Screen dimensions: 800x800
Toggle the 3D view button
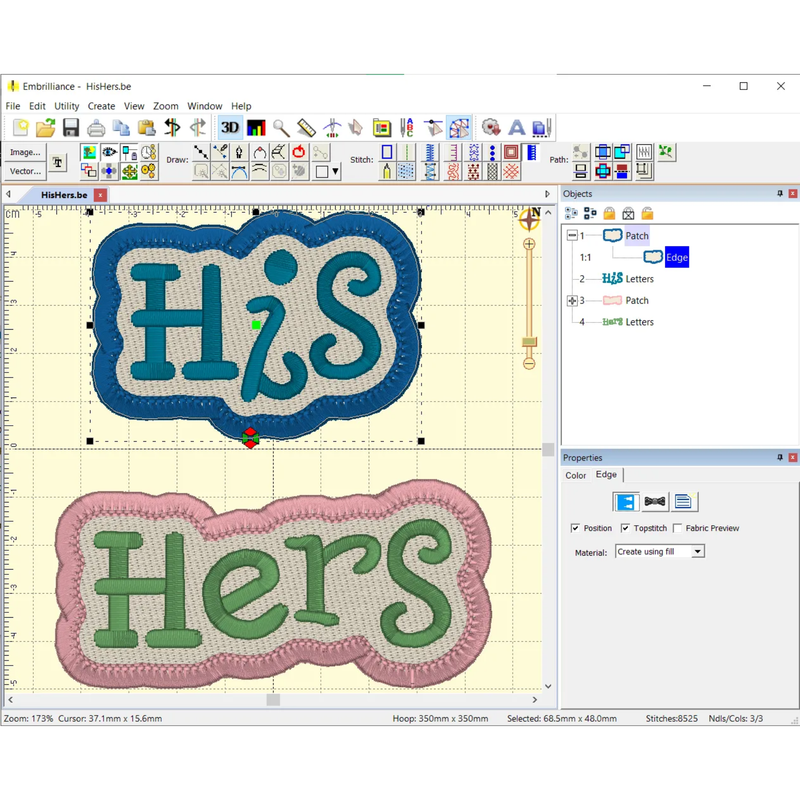coord(230,128)
